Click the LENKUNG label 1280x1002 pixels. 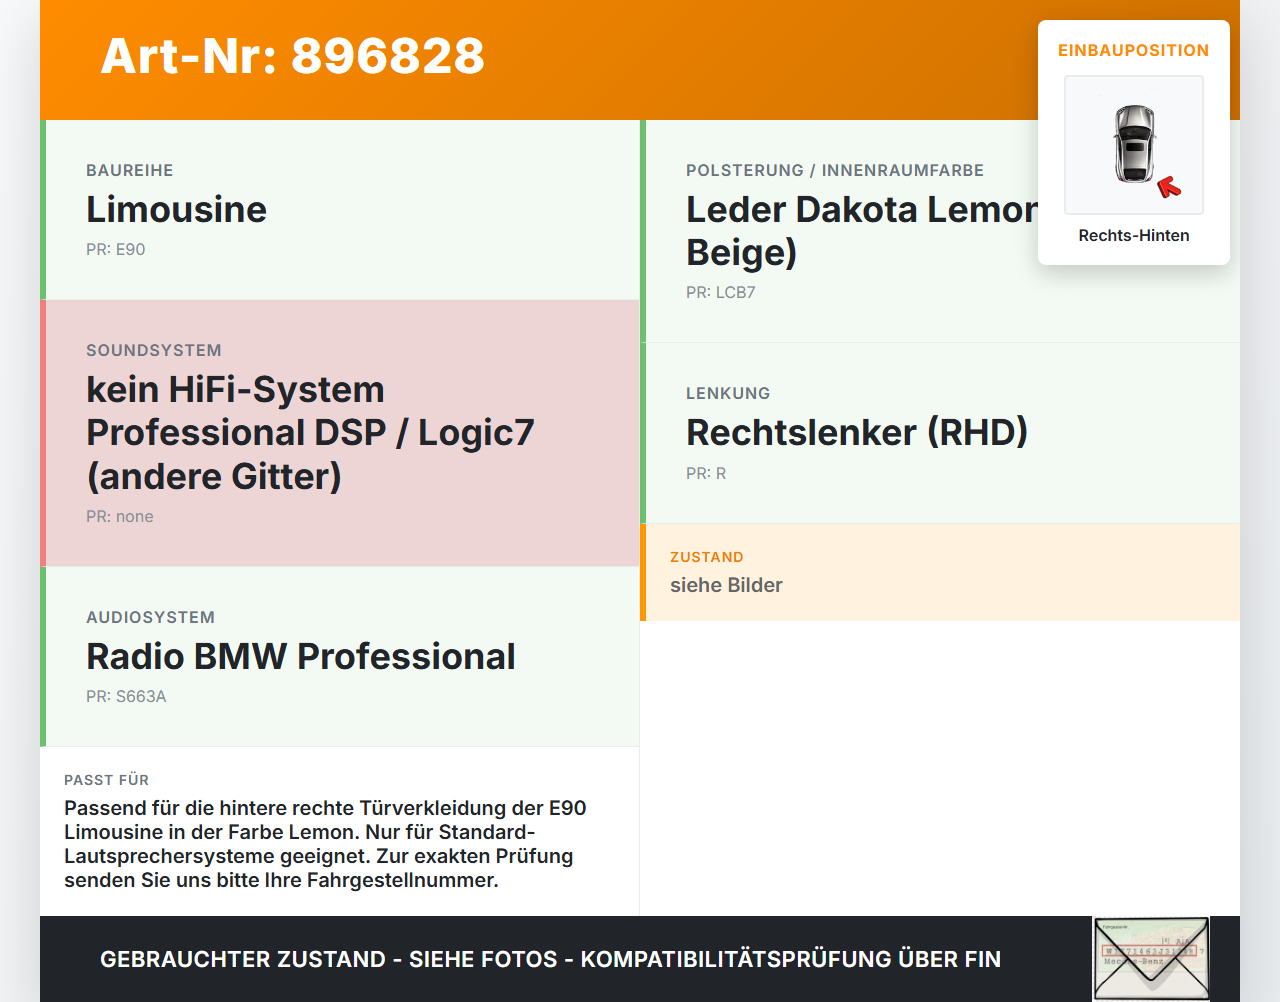[x=728, y=393]
